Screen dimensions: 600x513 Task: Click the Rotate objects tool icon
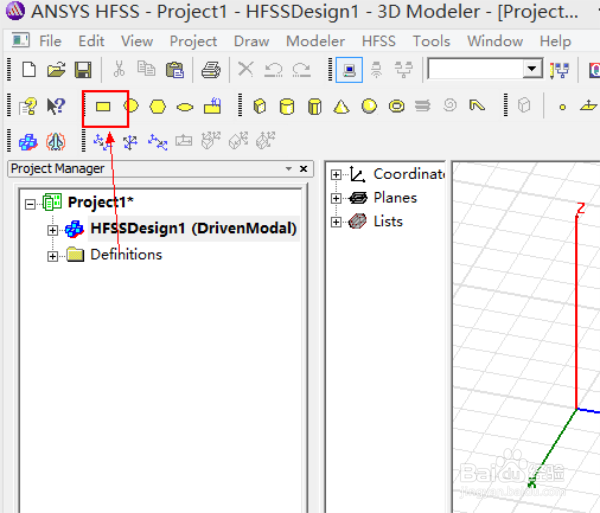click(130, 142)
